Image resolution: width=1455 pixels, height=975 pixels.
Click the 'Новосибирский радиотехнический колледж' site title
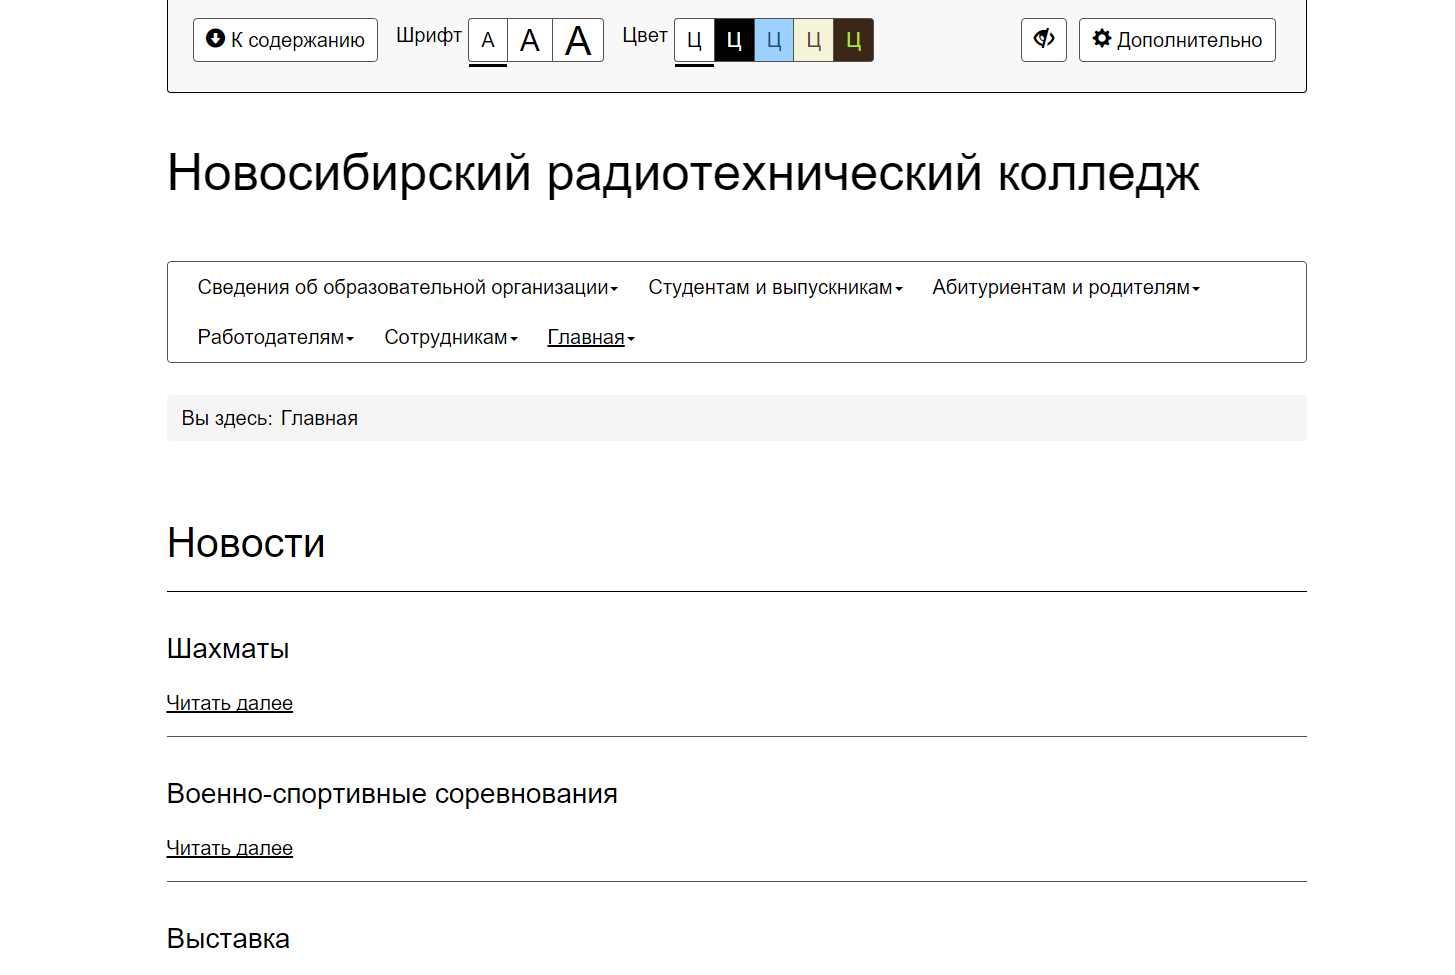[683, 173]
